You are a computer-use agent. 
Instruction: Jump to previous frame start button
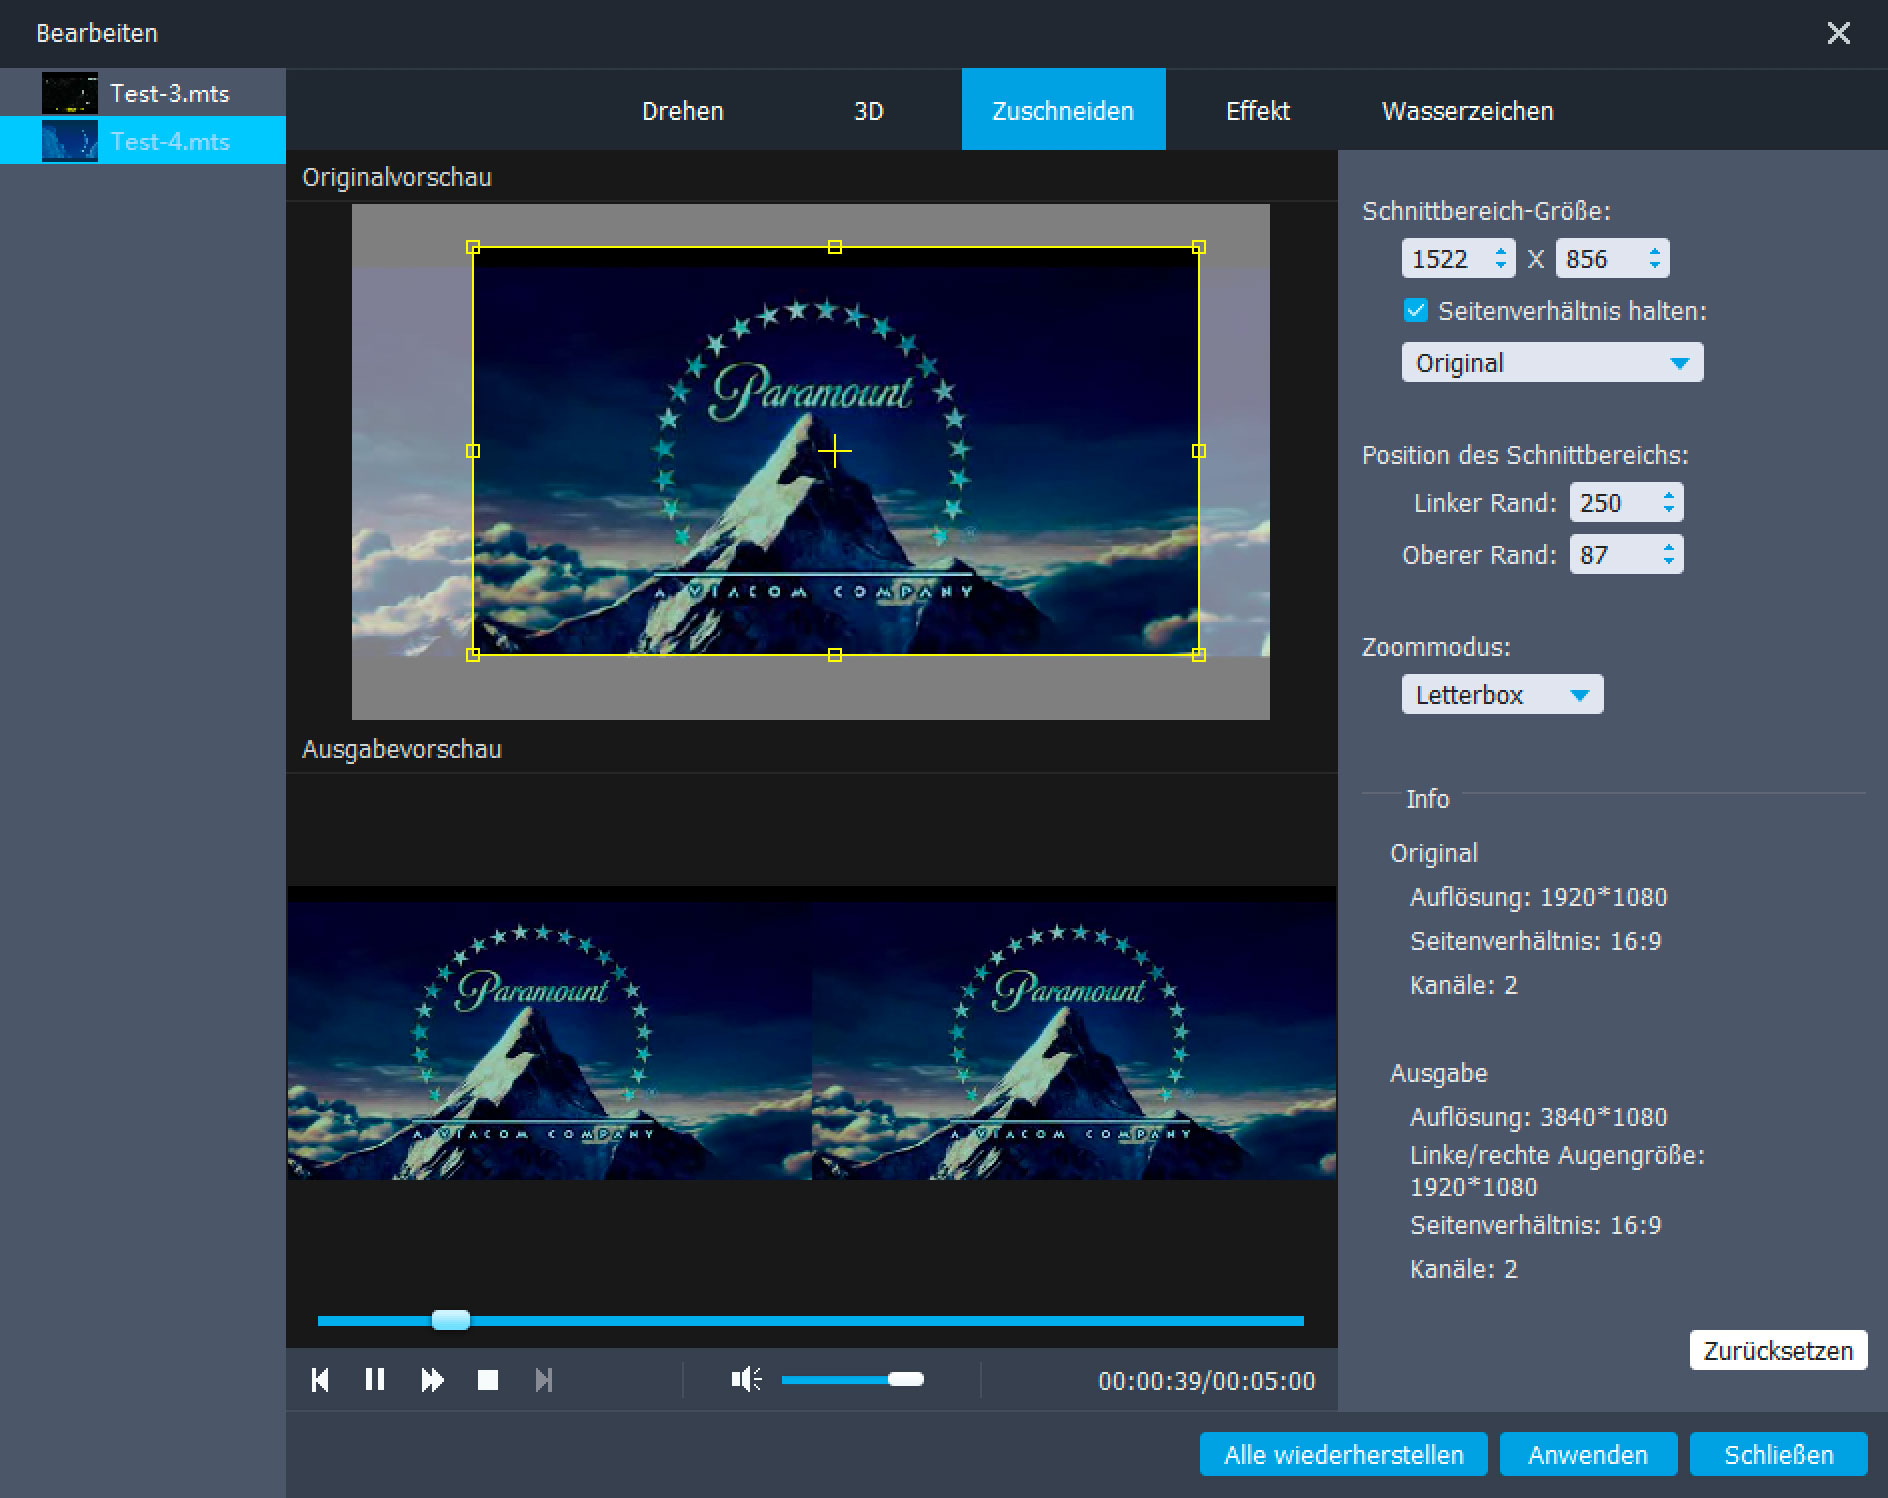point(320,1380)
